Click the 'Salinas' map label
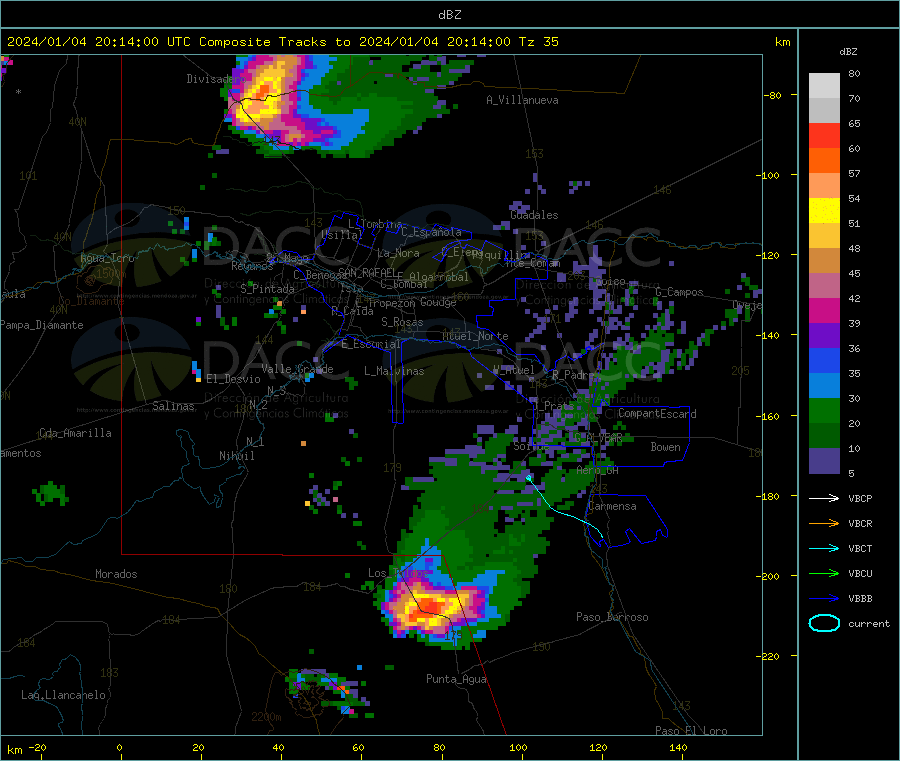The image size is (900, 761). tap(173, 406)
